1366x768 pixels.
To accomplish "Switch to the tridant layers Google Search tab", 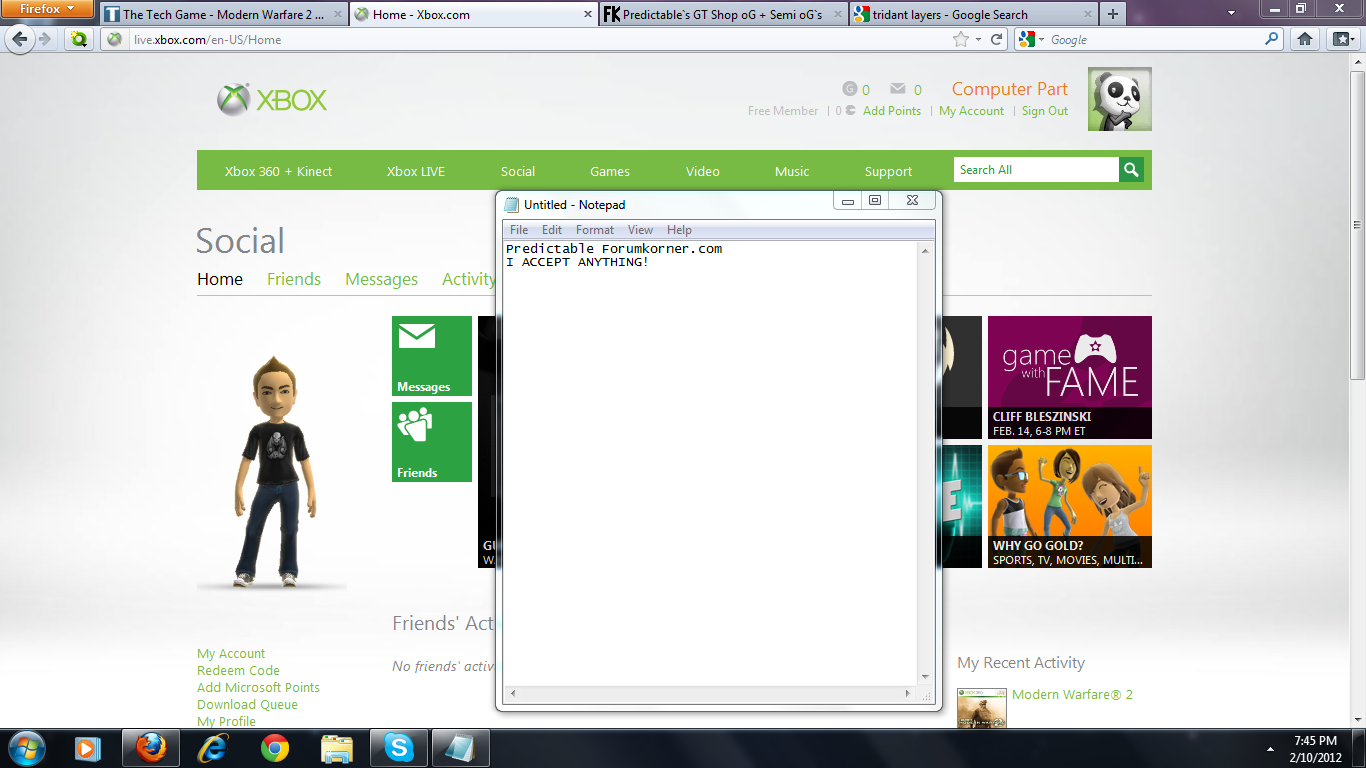I will (x=972, y=15).
